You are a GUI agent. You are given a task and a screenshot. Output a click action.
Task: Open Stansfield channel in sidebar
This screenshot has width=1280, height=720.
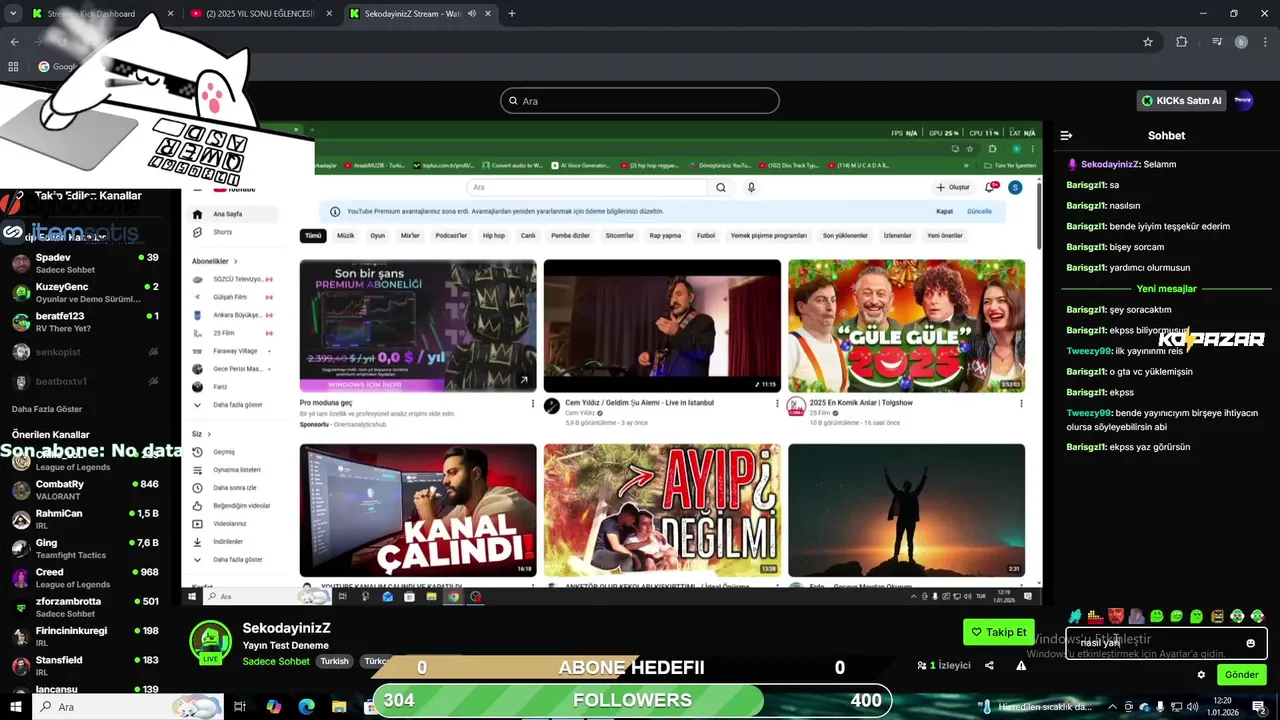[84, 666]
